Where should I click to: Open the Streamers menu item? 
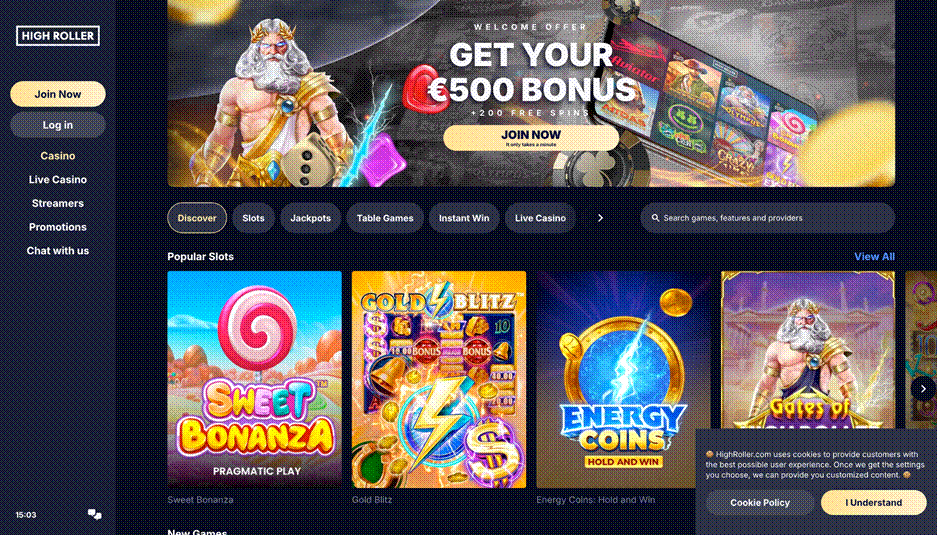click(x=58, y=203)
